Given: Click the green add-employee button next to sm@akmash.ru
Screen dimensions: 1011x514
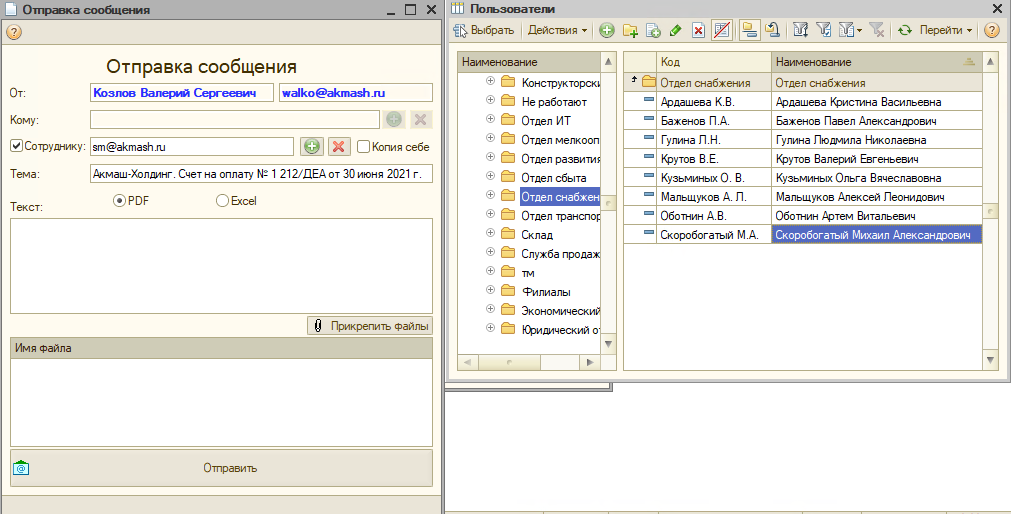Looking at the screenshot, I should click(312, 146).
